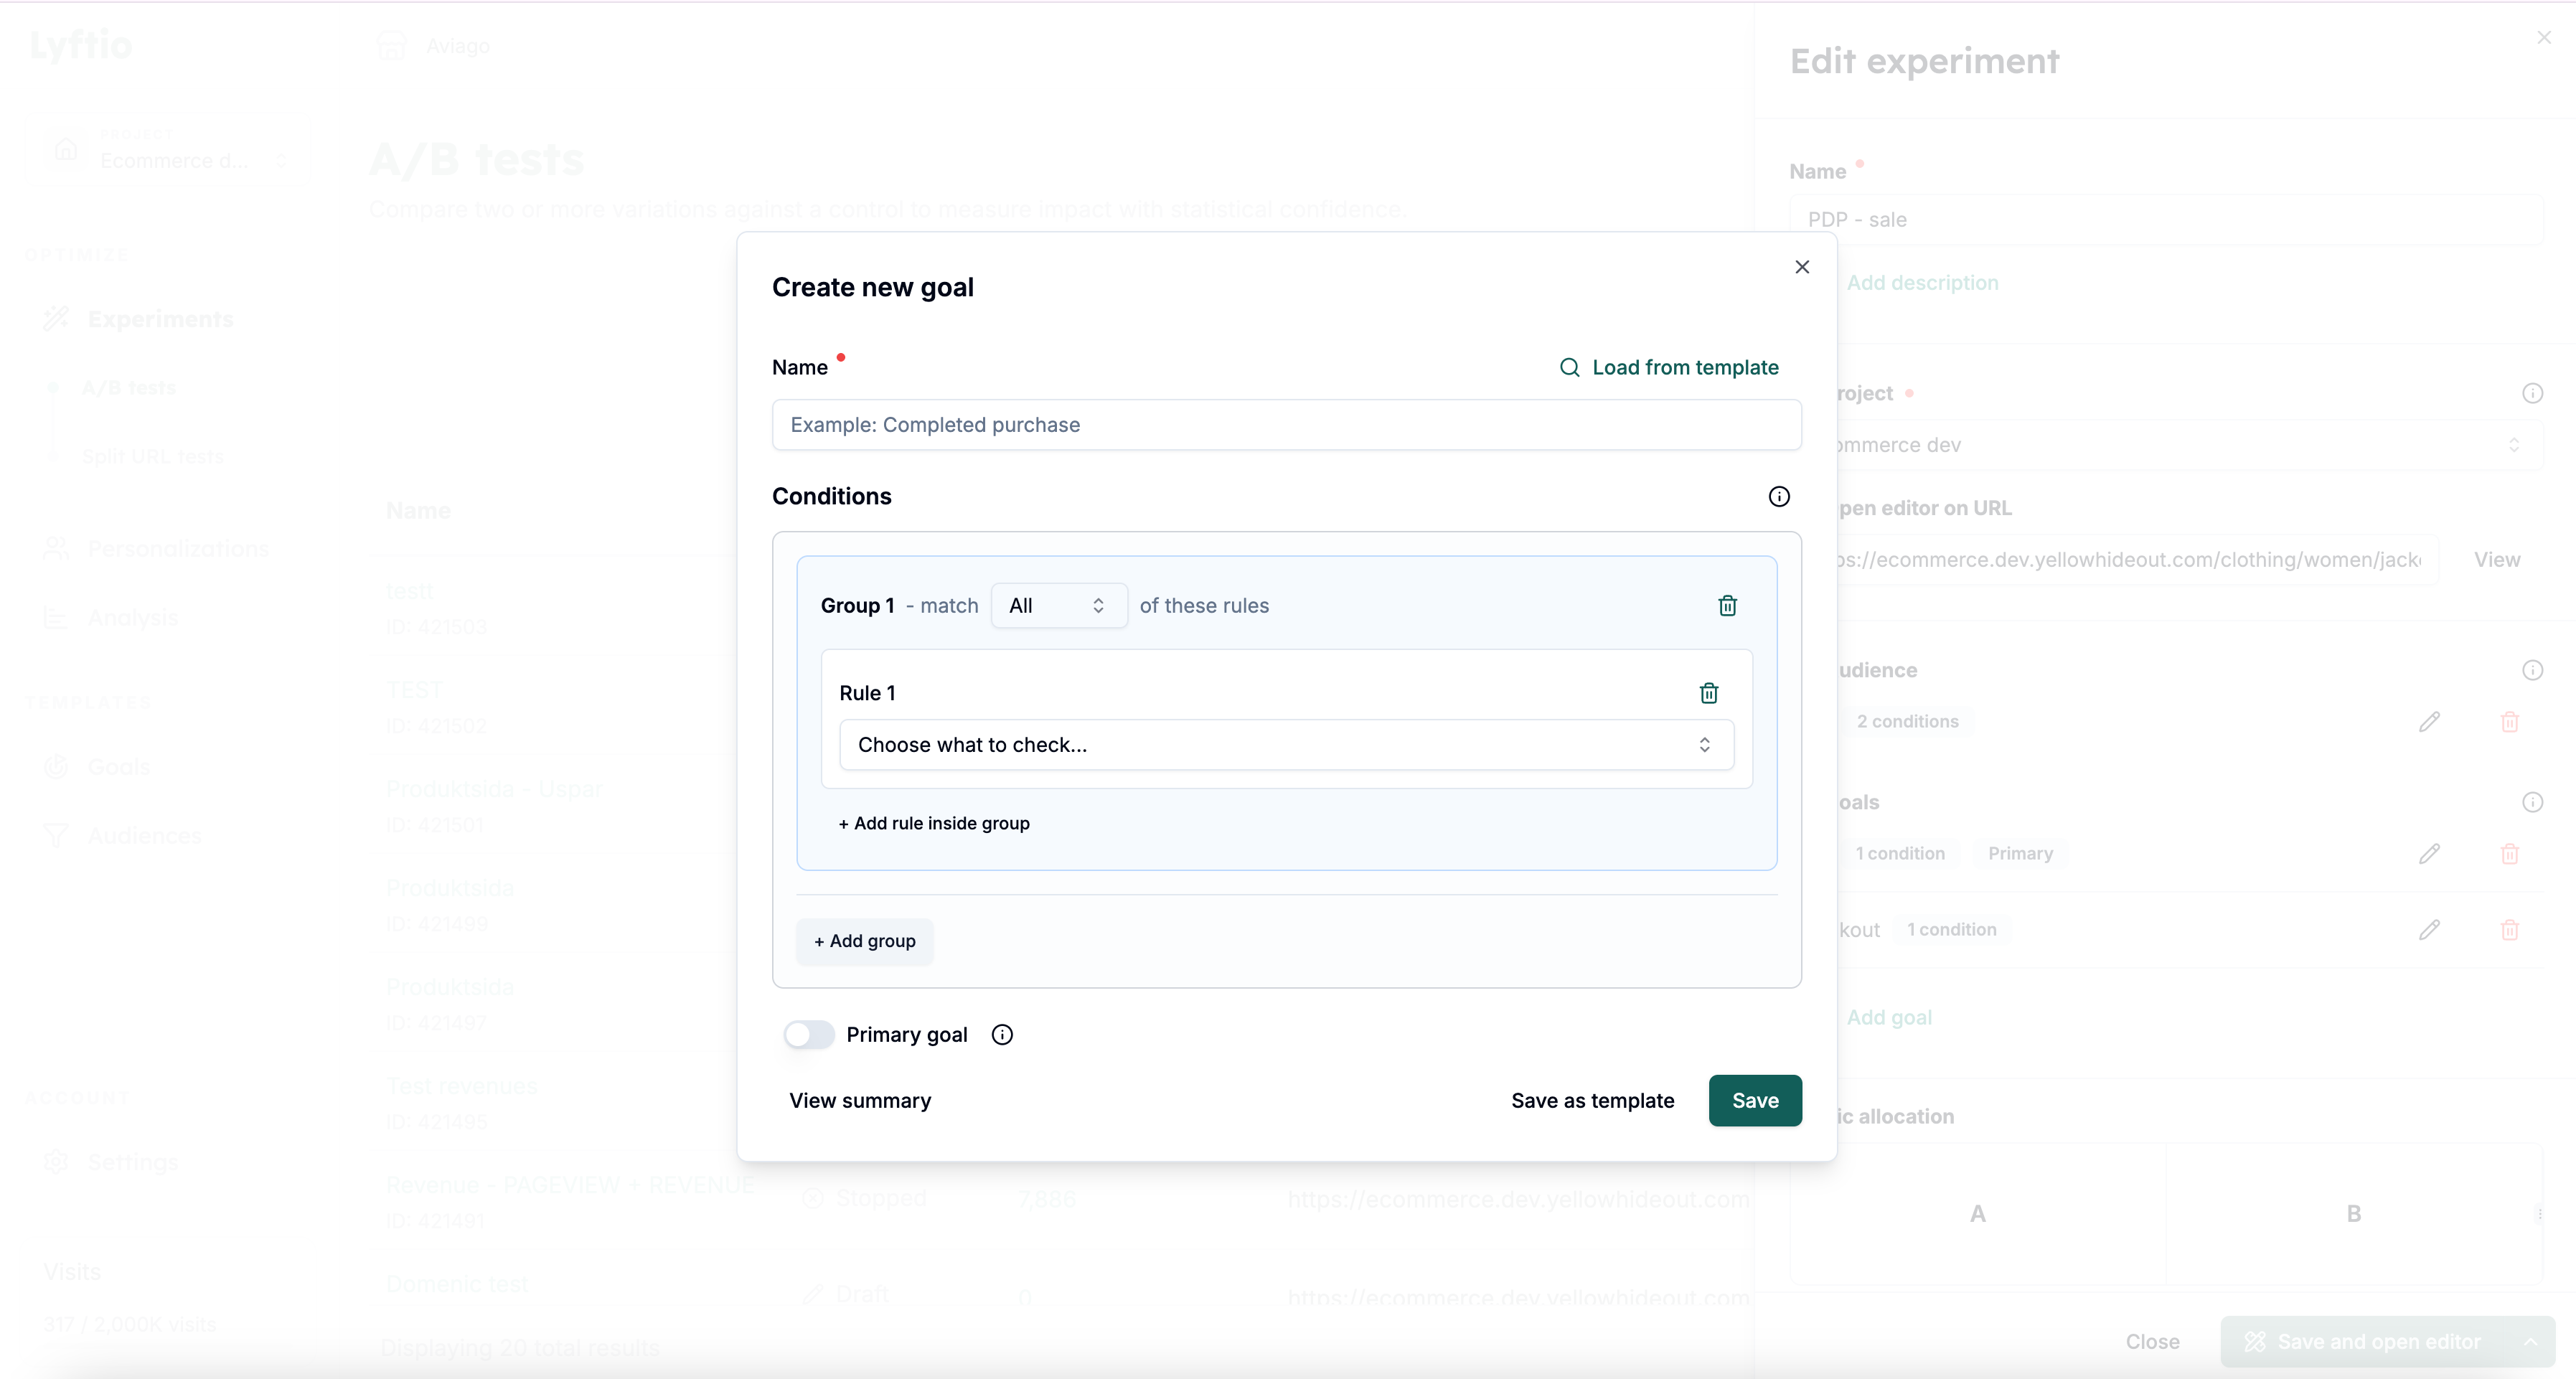
Task: Open Split URL tests sidebar item
Action: 152,456
